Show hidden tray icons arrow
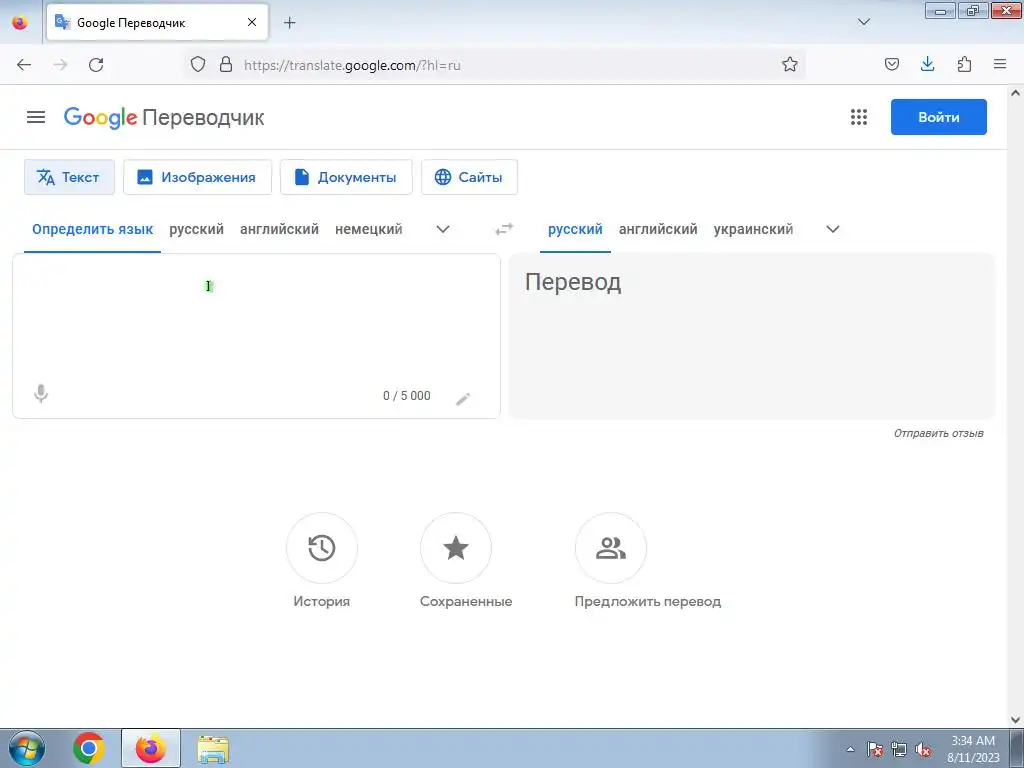Viewport: 1024px width, 768px height. 850,750
